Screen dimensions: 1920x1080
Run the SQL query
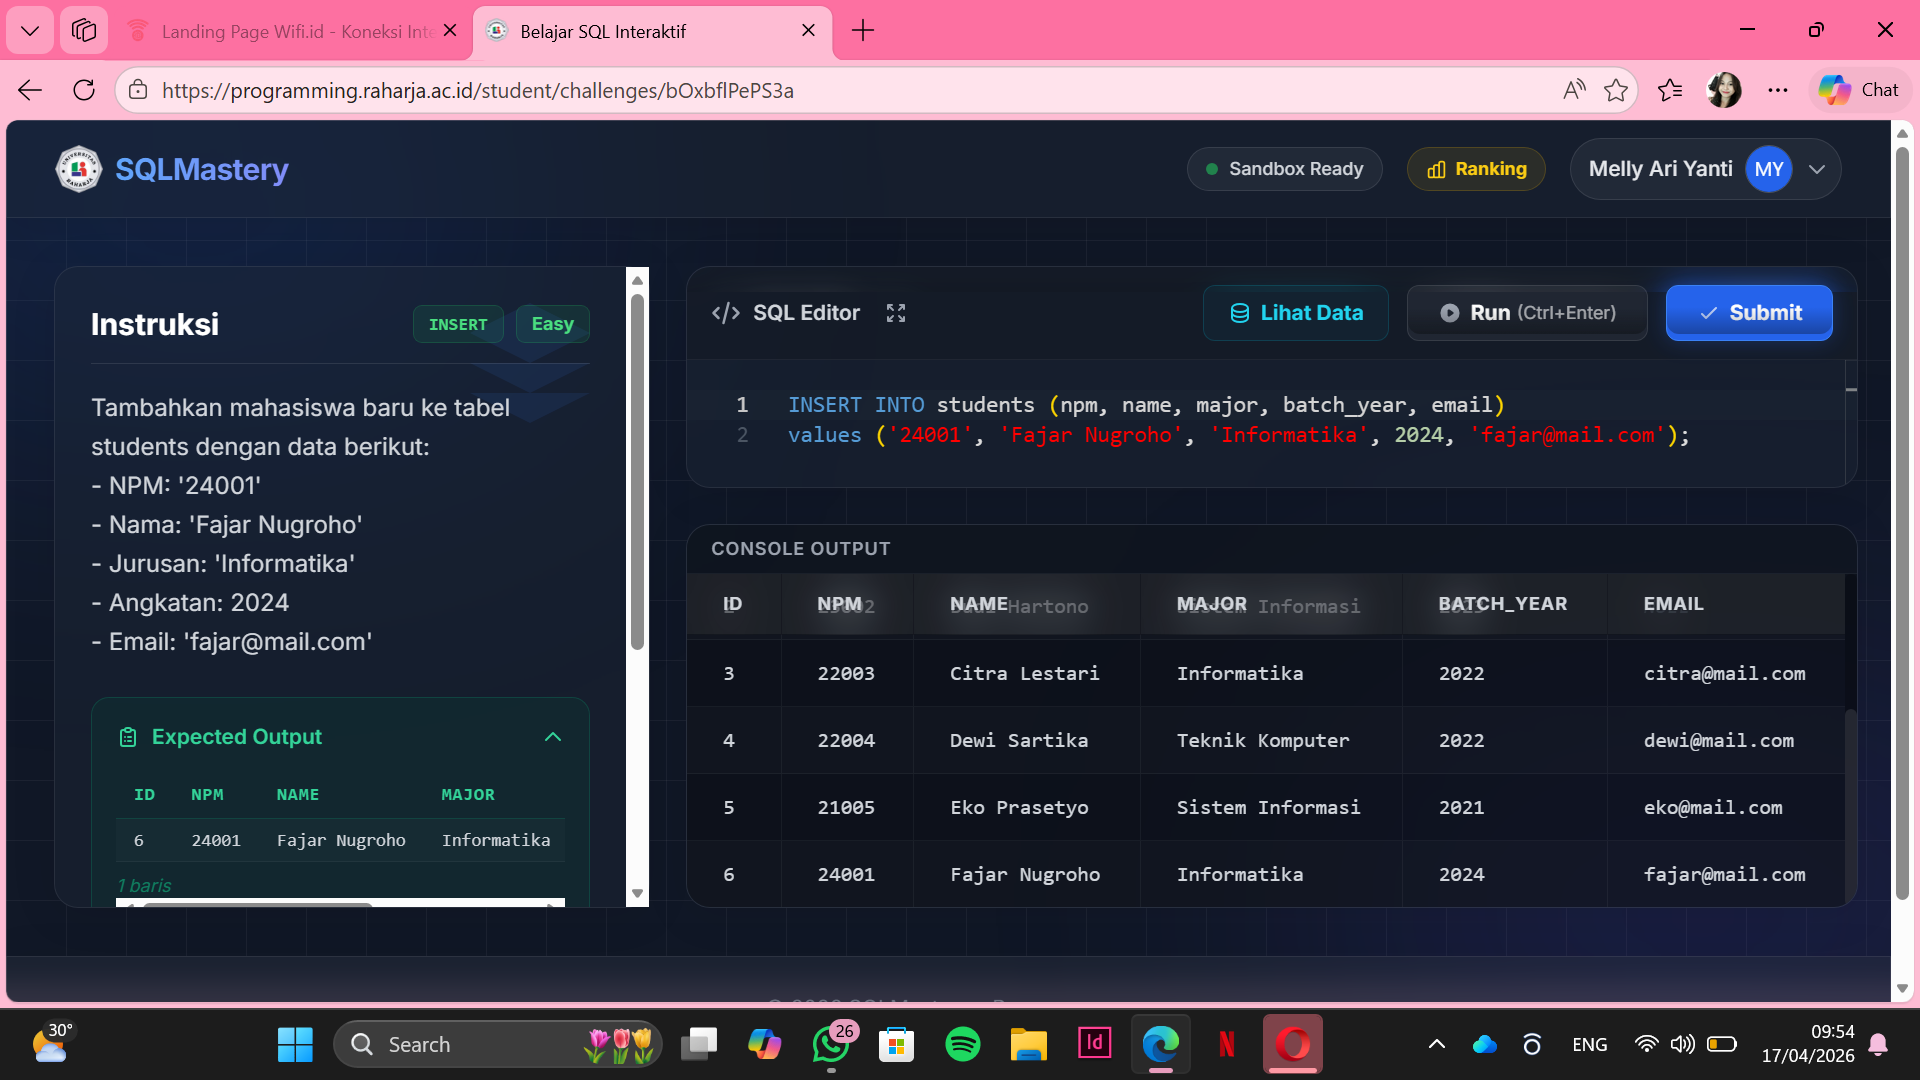click(1526, 313)
